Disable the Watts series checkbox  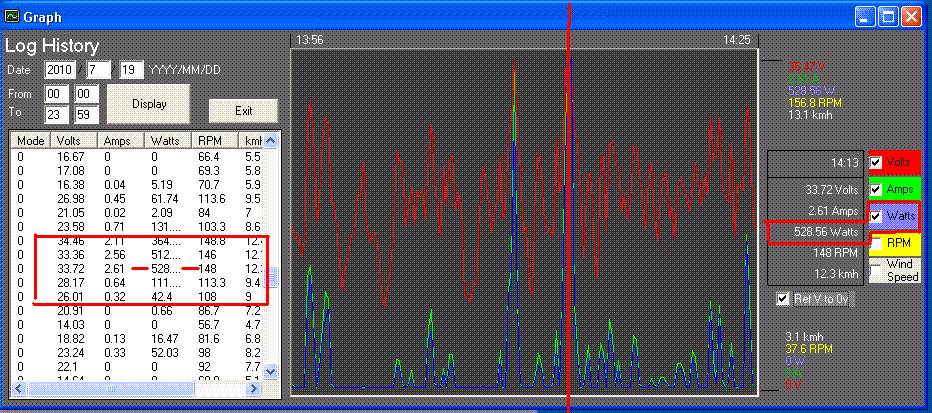877,215
